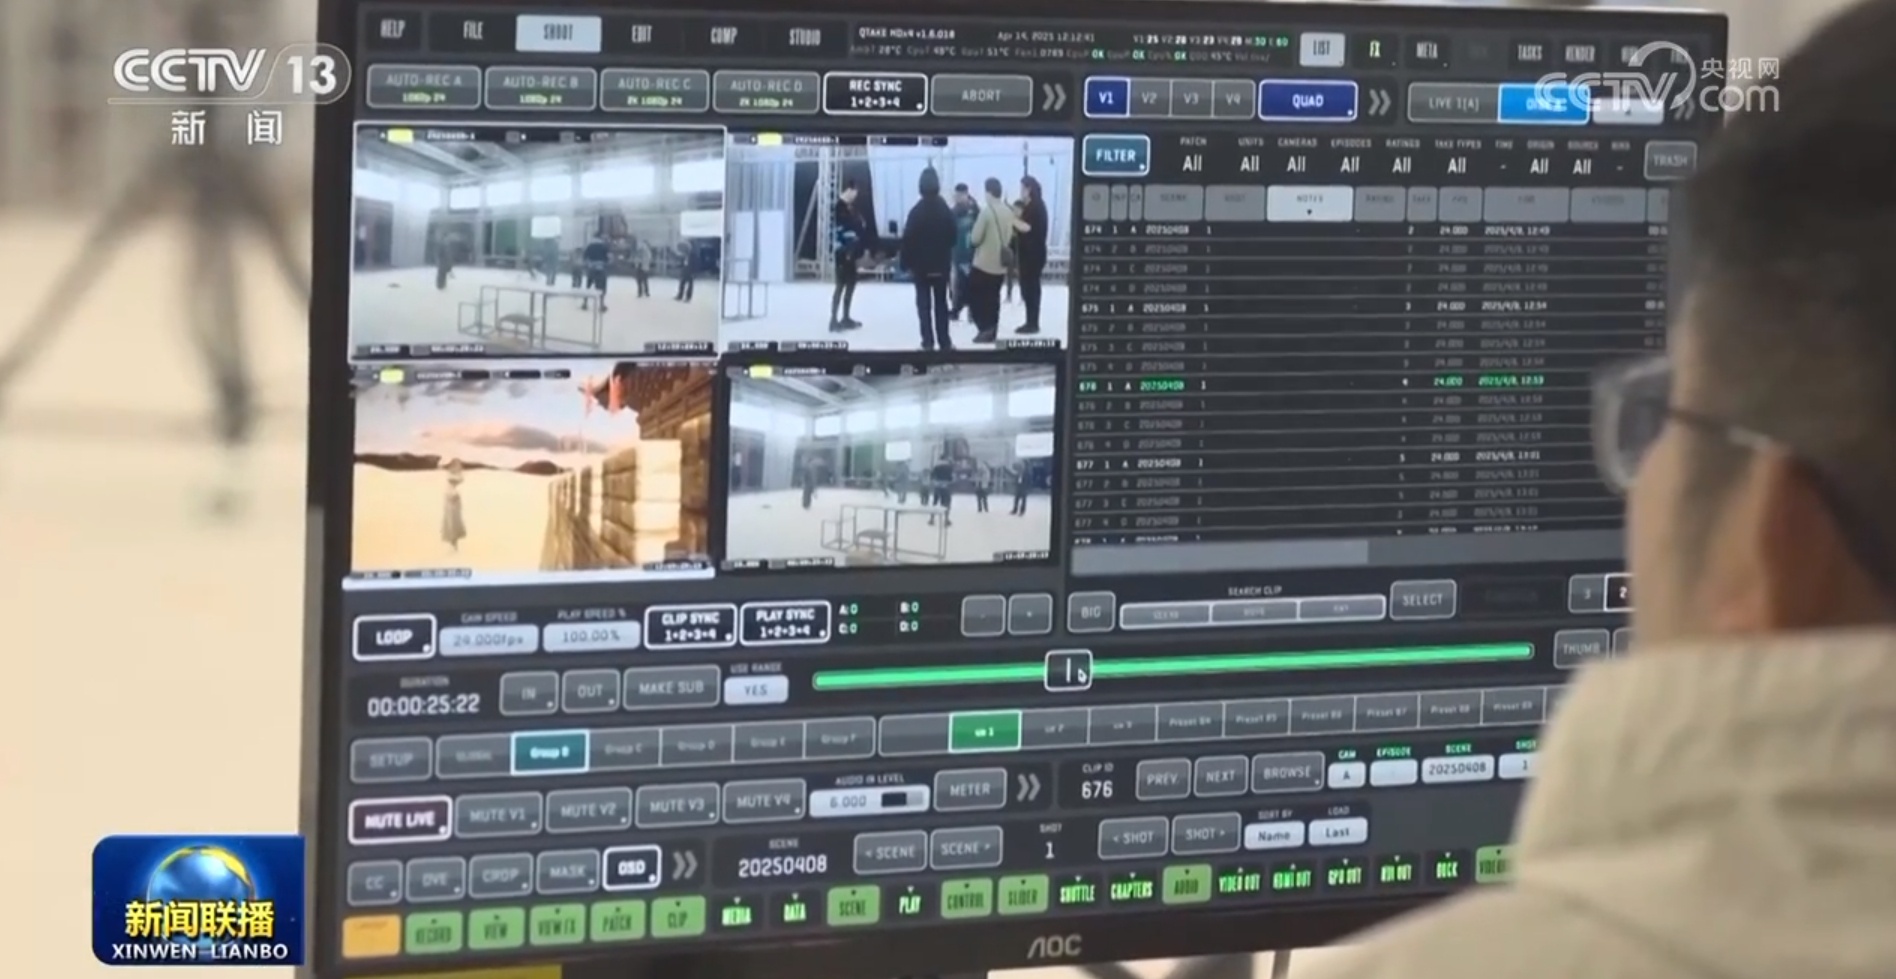The height and width of the screenshot is (979, 1896).
Task: Click the FILTER button
Action: [1115, 155]
